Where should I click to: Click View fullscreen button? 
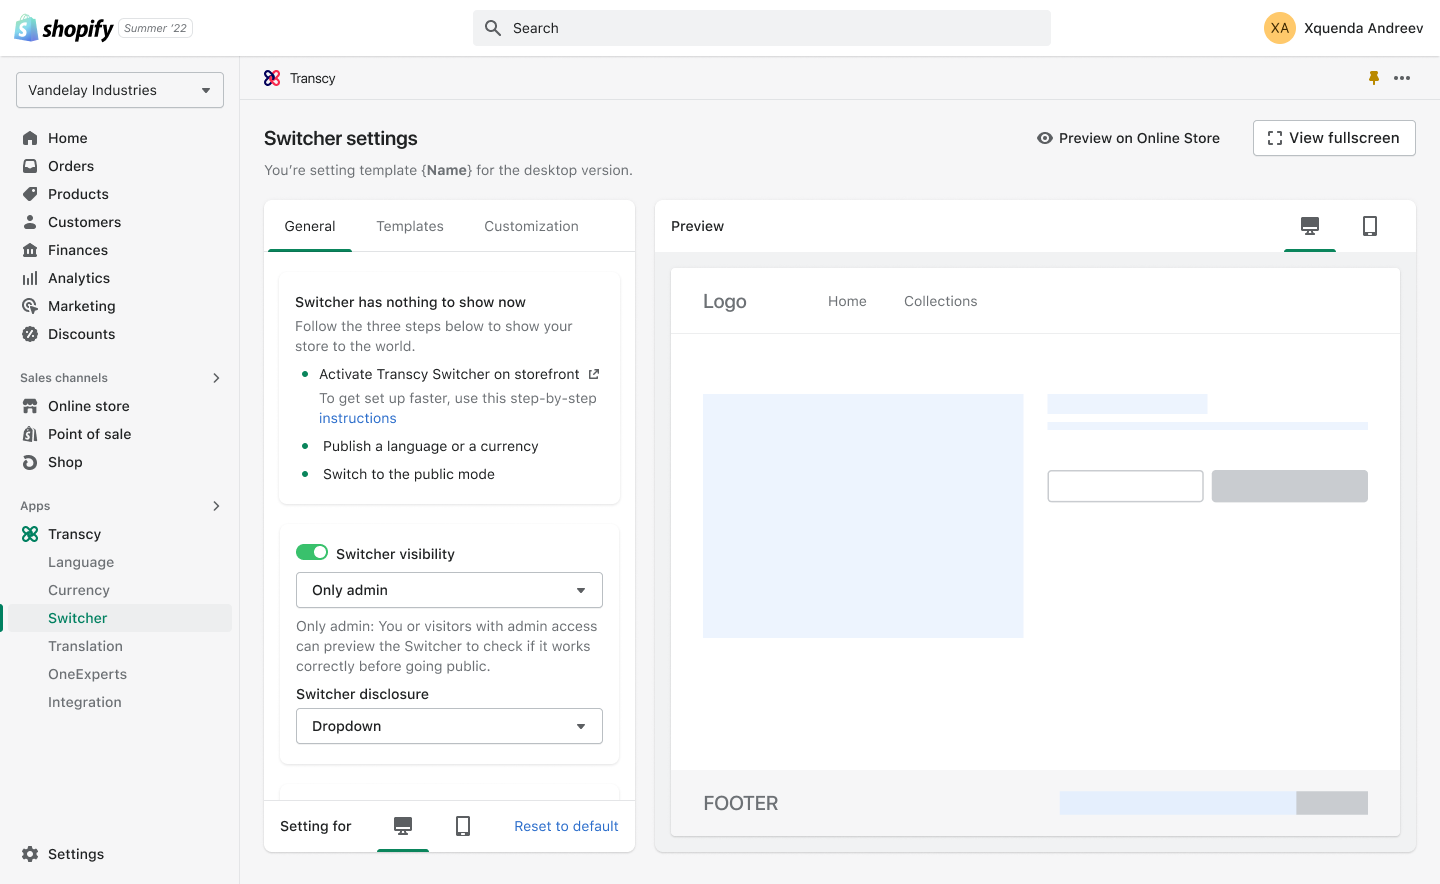[1334, 138]
